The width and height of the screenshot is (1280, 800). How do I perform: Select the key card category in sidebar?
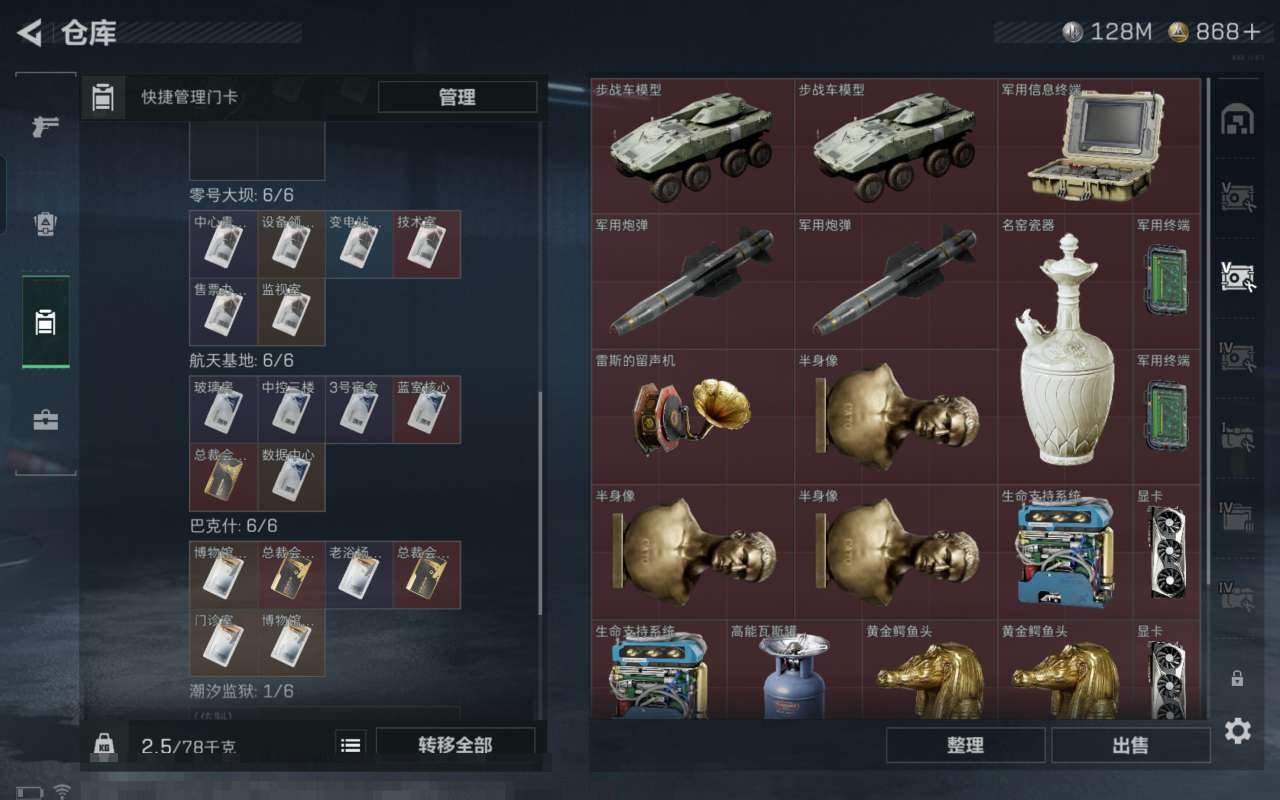point(45,322)
